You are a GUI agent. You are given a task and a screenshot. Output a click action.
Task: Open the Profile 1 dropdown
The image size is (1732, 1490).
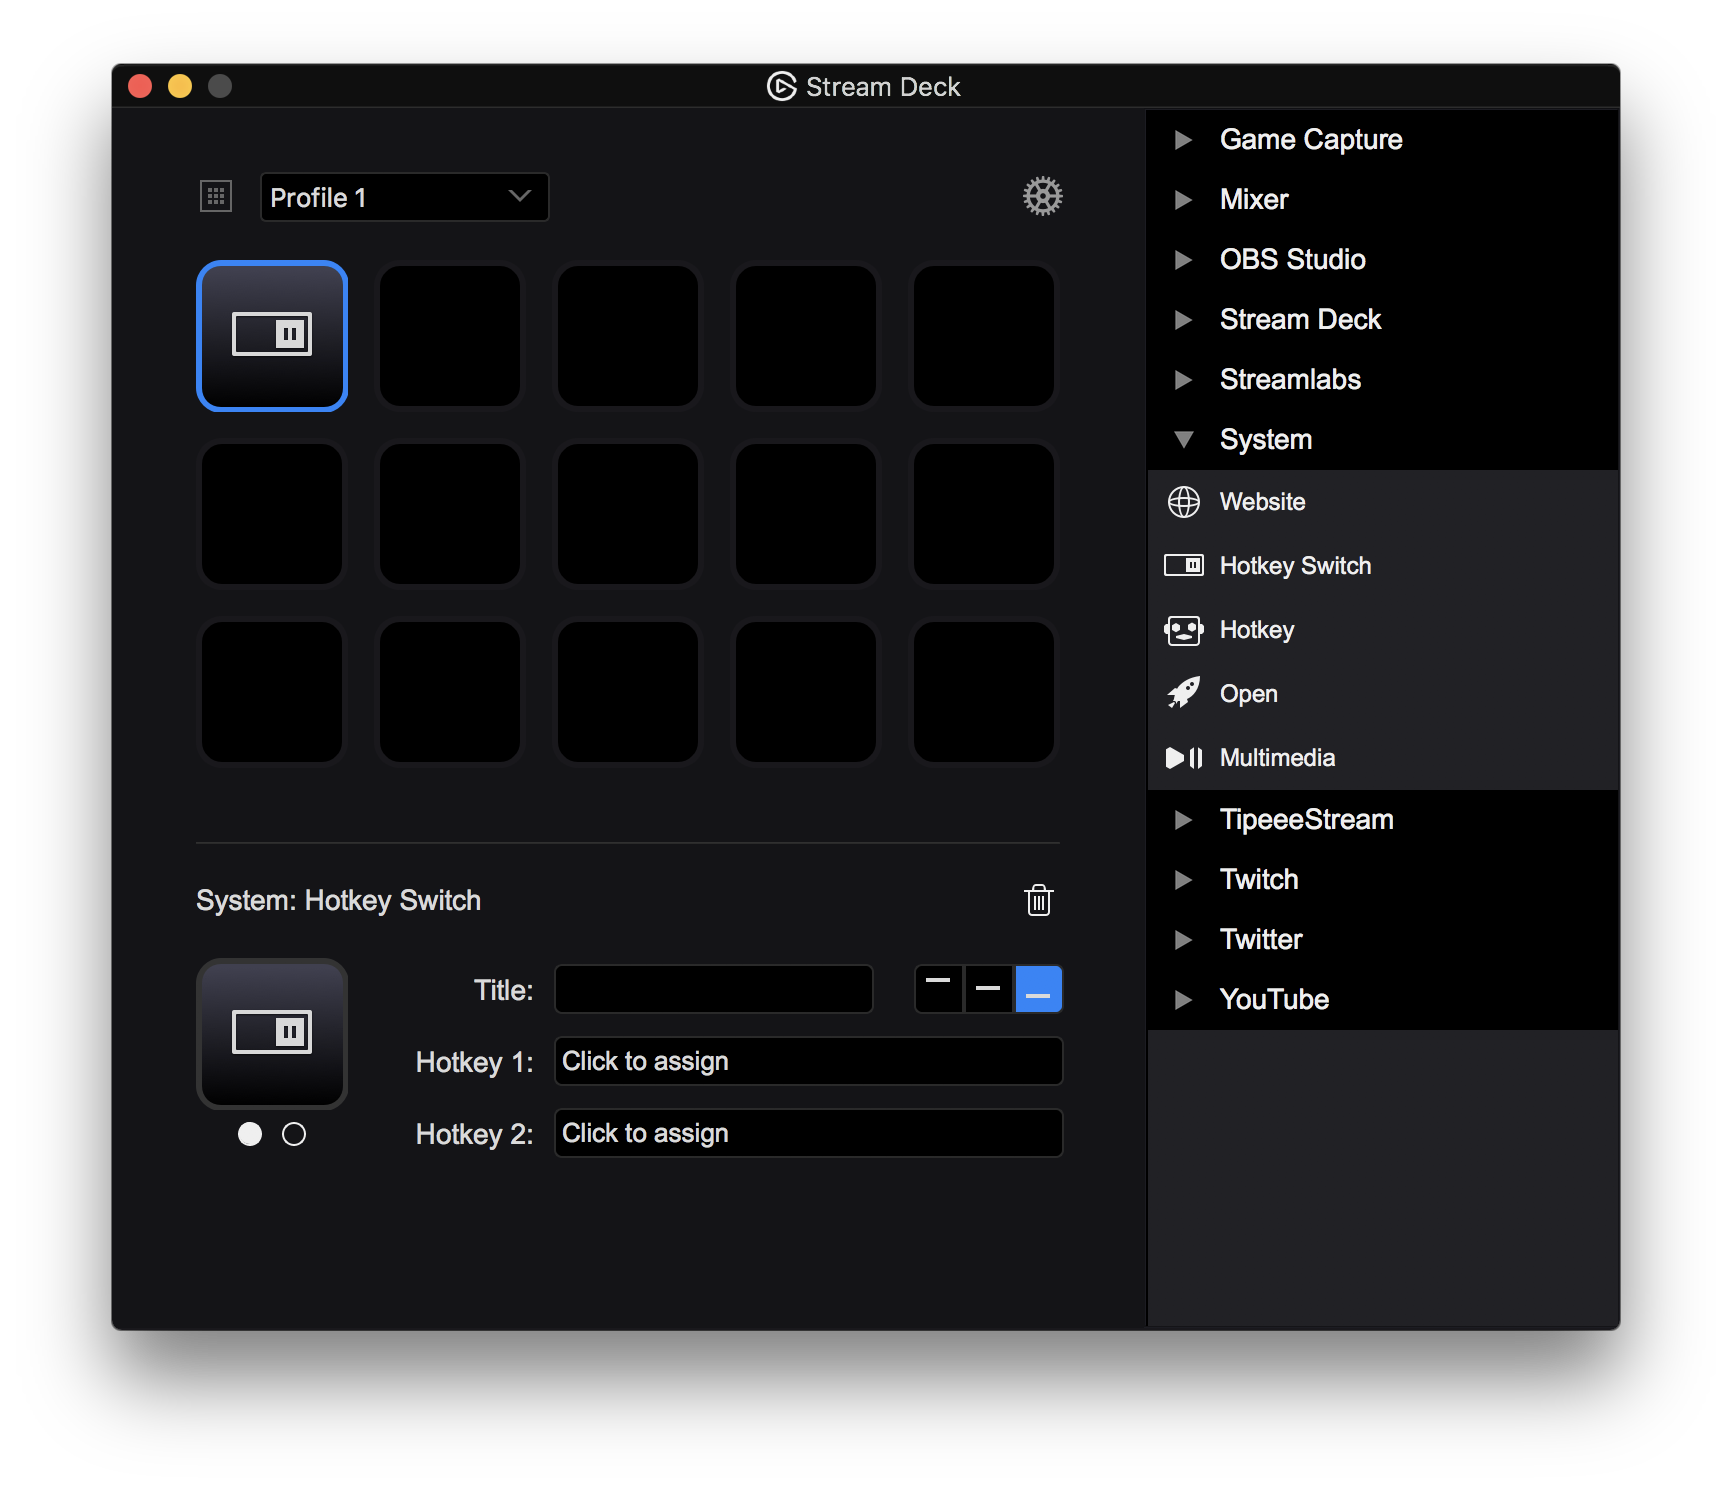point(404,197)
